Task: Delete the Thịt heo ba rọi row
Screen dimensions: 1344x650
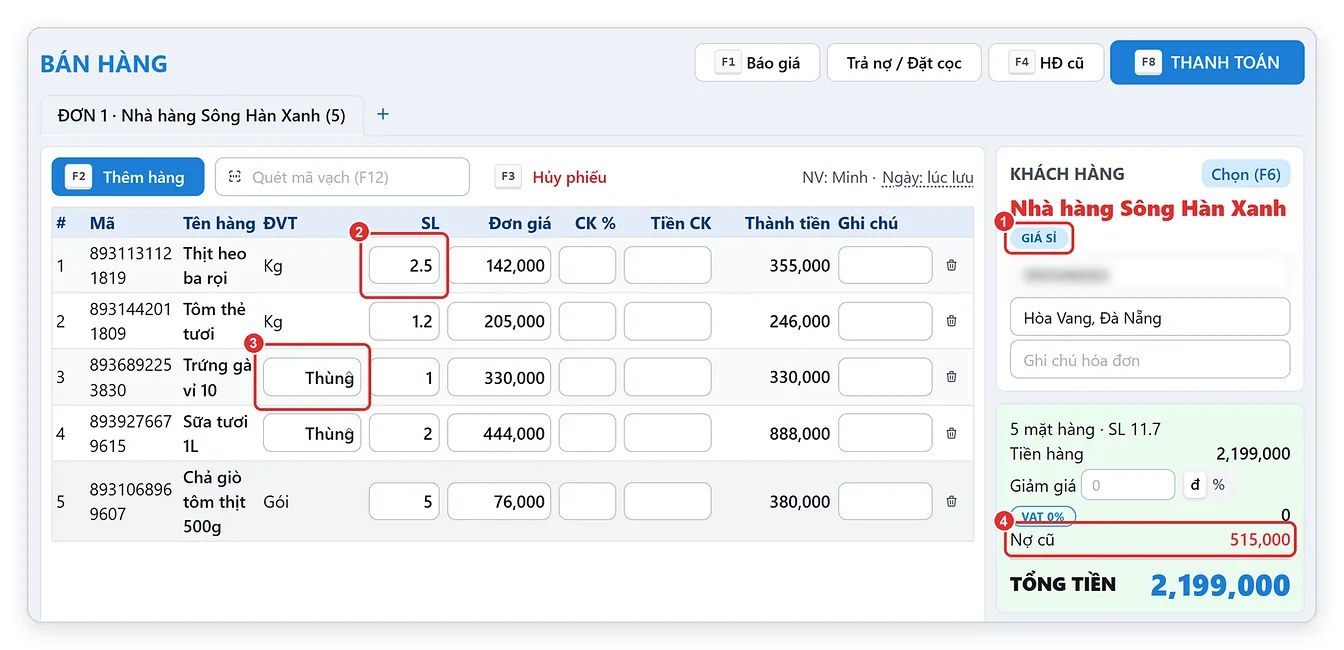Action: (x=951, y=266)
